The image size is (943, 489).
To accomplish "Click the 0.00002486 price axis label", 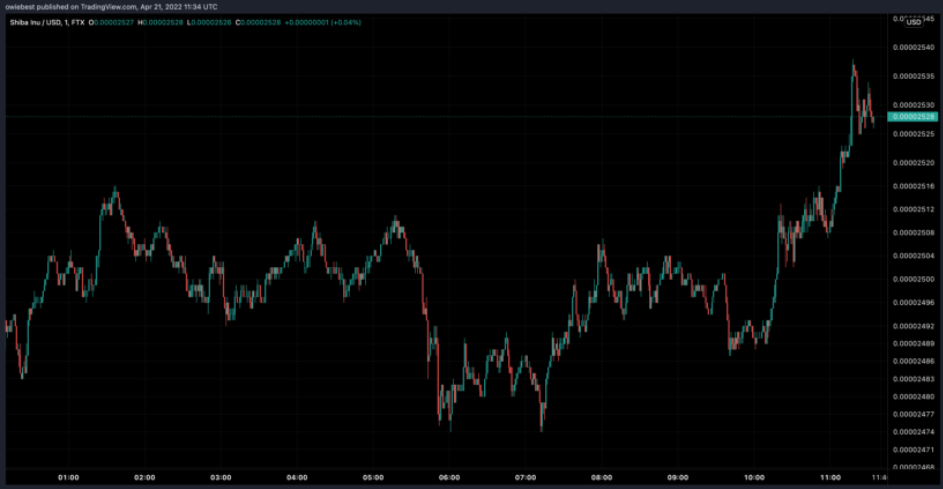I will pyautogui.click(x=914, y=361).
